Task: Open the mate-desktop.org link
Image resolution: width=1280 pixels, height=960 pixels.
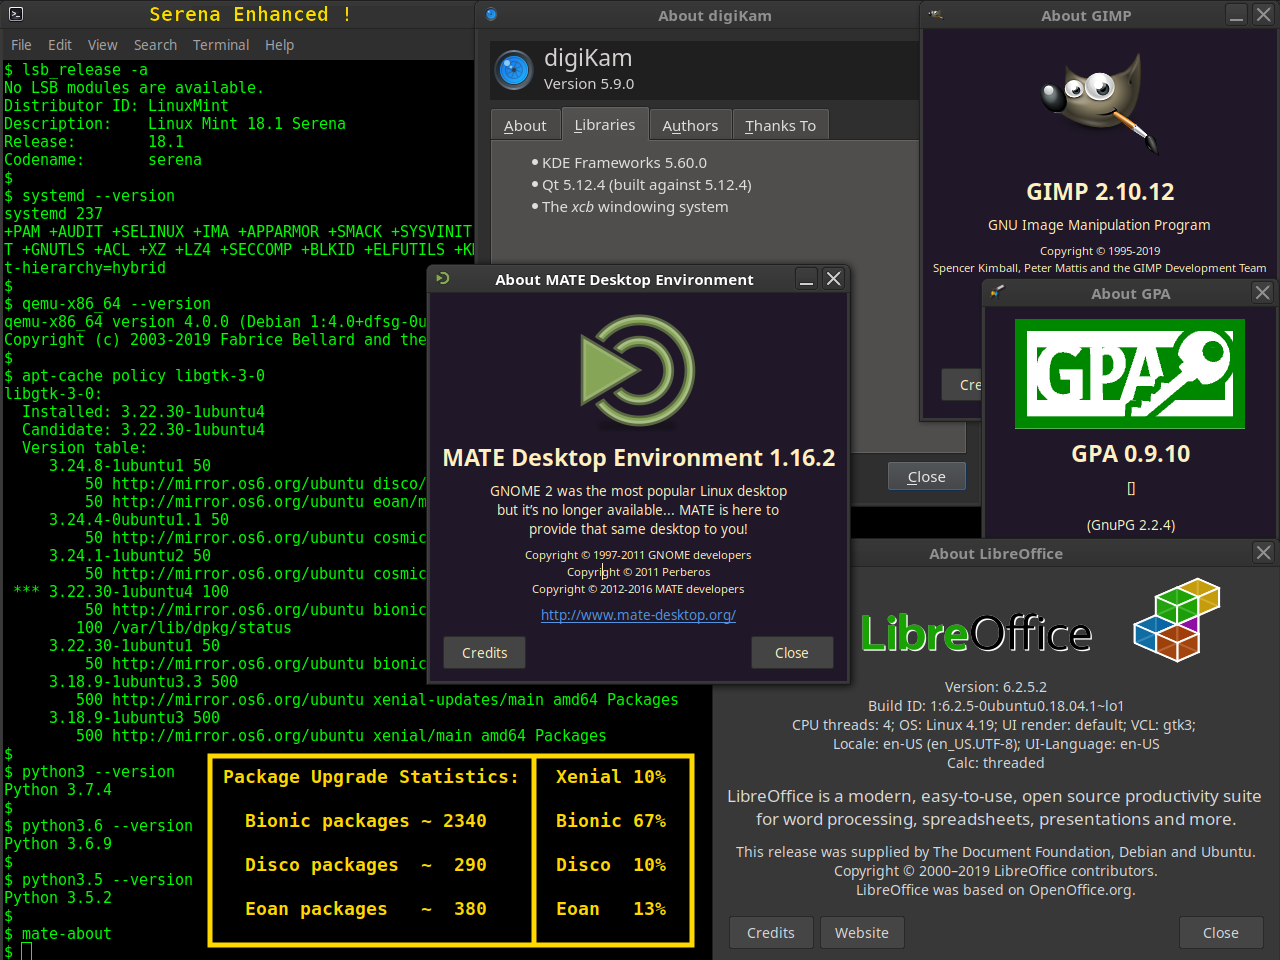Action: point(638,615)
